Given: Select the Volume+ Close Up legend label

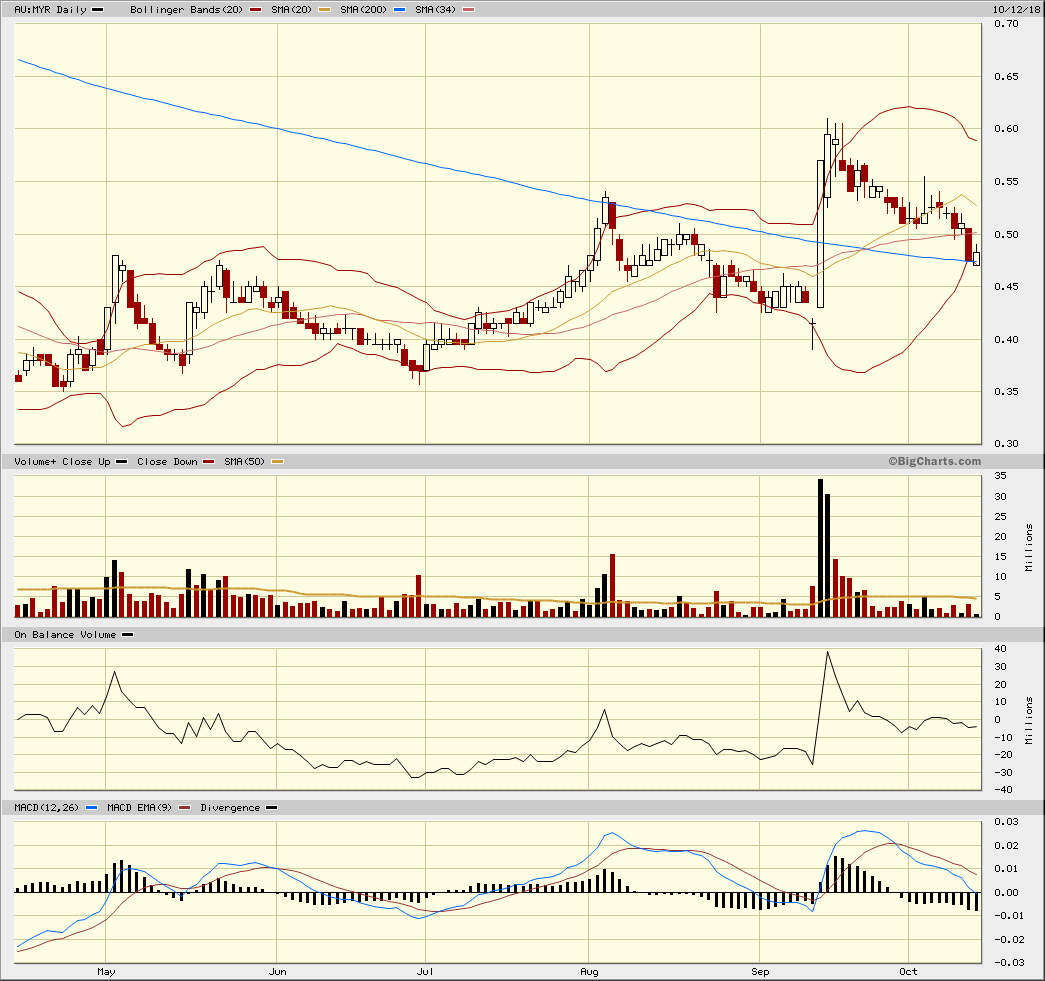Looking at the screenshot, I should coord(62,461).
